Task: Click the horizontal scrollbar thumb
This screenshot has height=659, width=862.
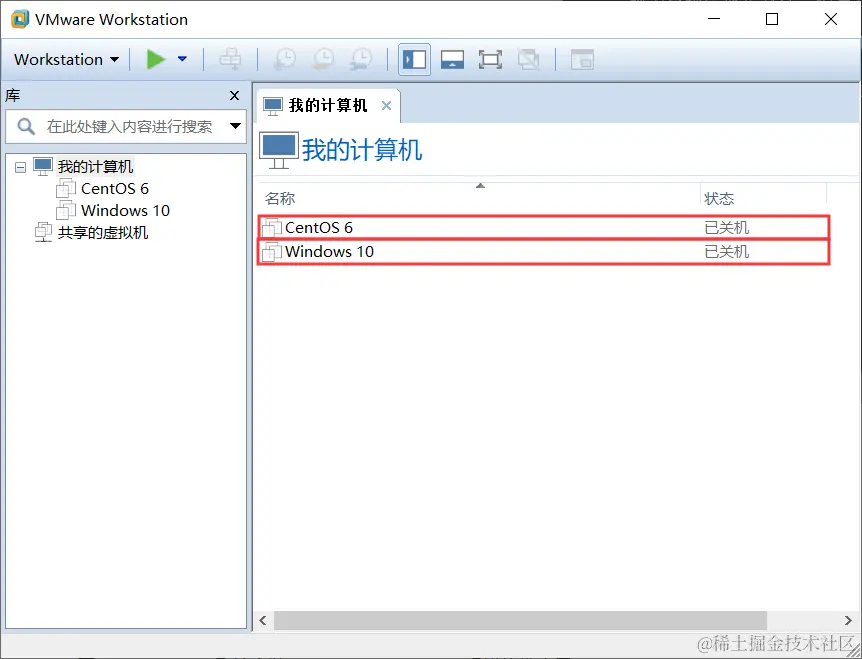Action: pos(520,620)
